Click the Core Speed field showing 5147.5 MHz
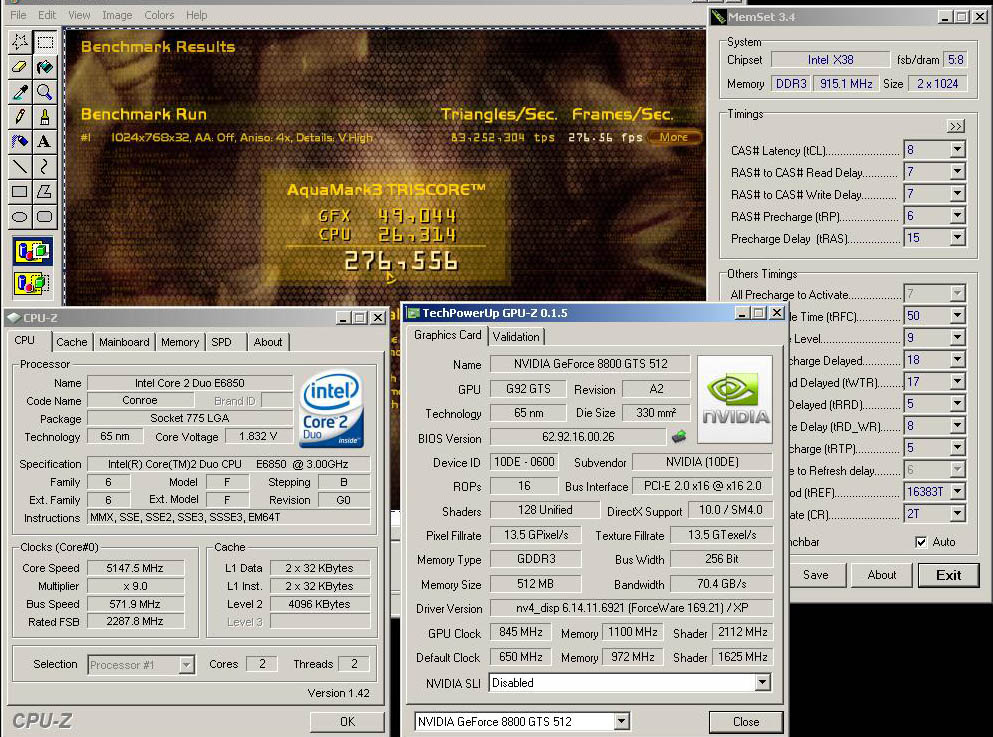The width and height of the screenshot is (993, 737). pos(135,568)
